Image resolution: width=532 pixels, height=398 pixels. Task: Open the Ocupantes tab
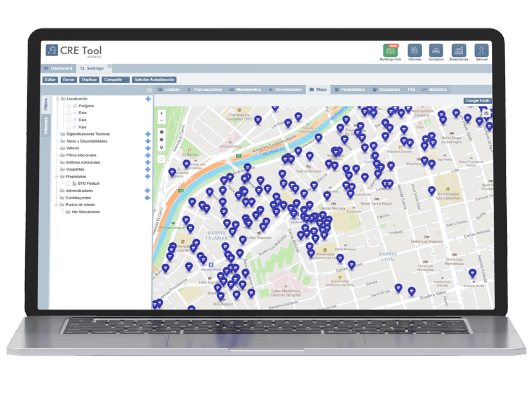pos(386,90)
